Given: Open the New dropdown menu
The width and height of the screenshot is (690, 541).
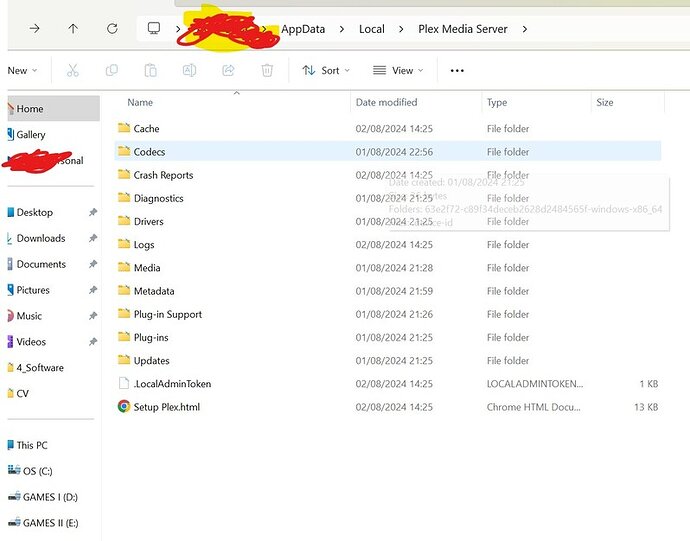Looking at the screenshot, I should [x=22, y=70].
